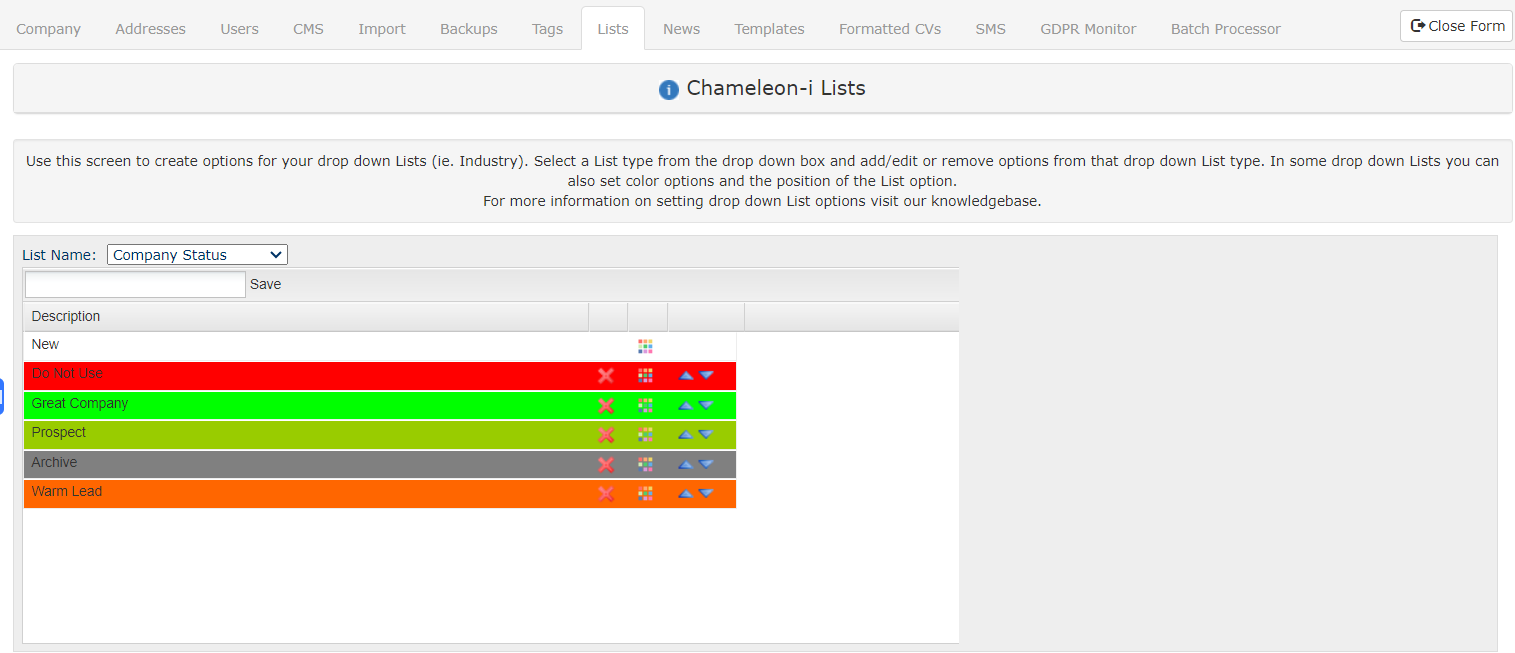Move Warm Lead up
1515x653 pixels.
click(x=686, y=494)
